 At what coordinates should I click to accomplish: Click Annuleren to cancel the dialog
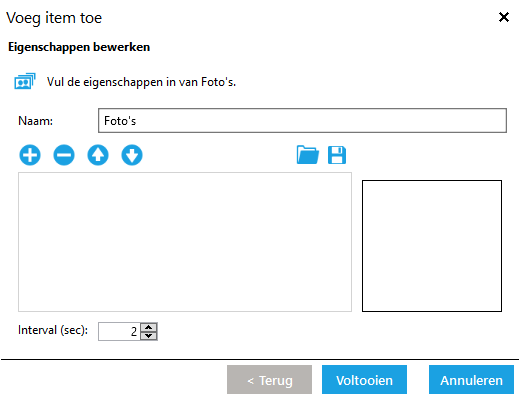point(471,380)
